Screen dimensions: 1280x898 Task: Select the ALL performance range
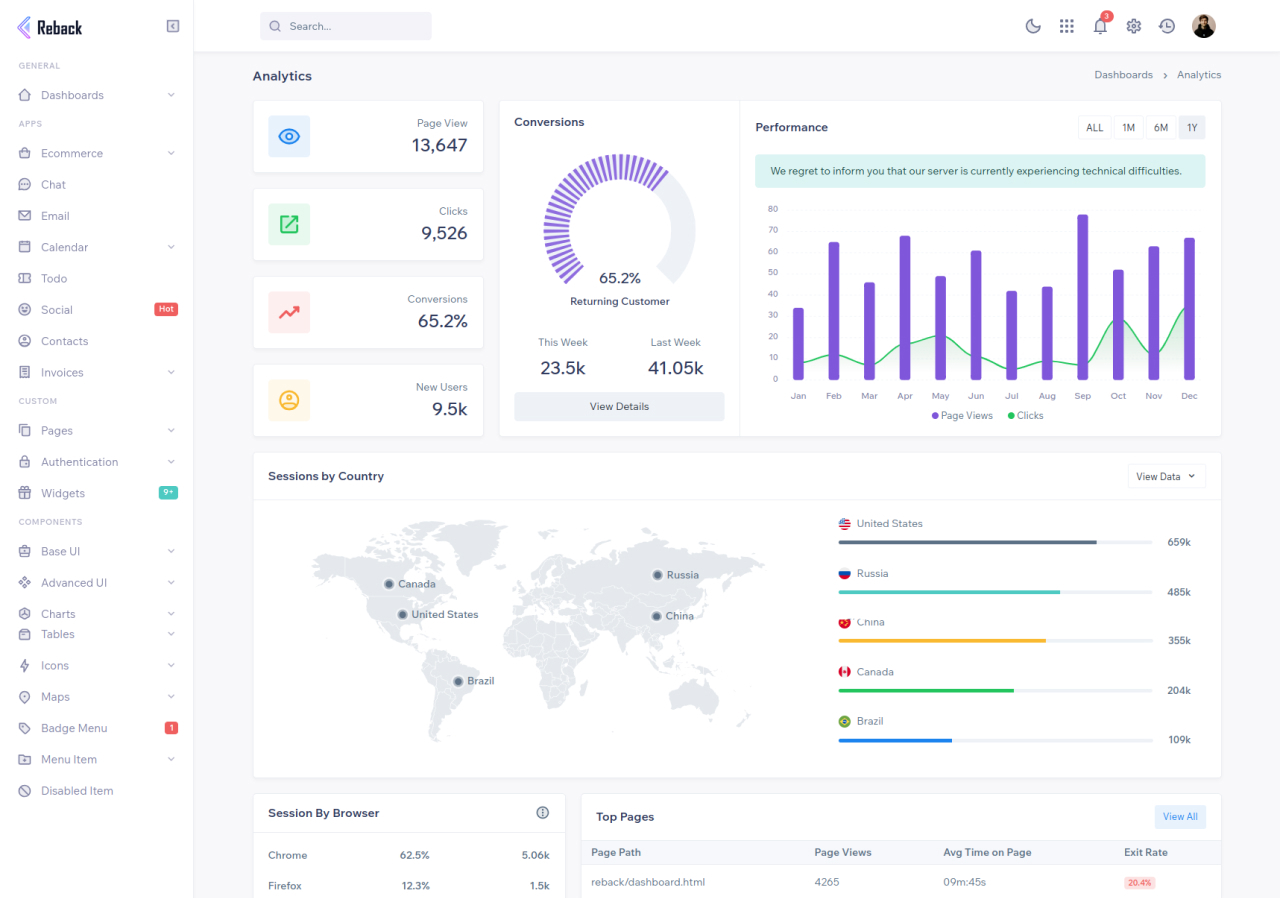pyautogui.click(x=1095, y=127)
